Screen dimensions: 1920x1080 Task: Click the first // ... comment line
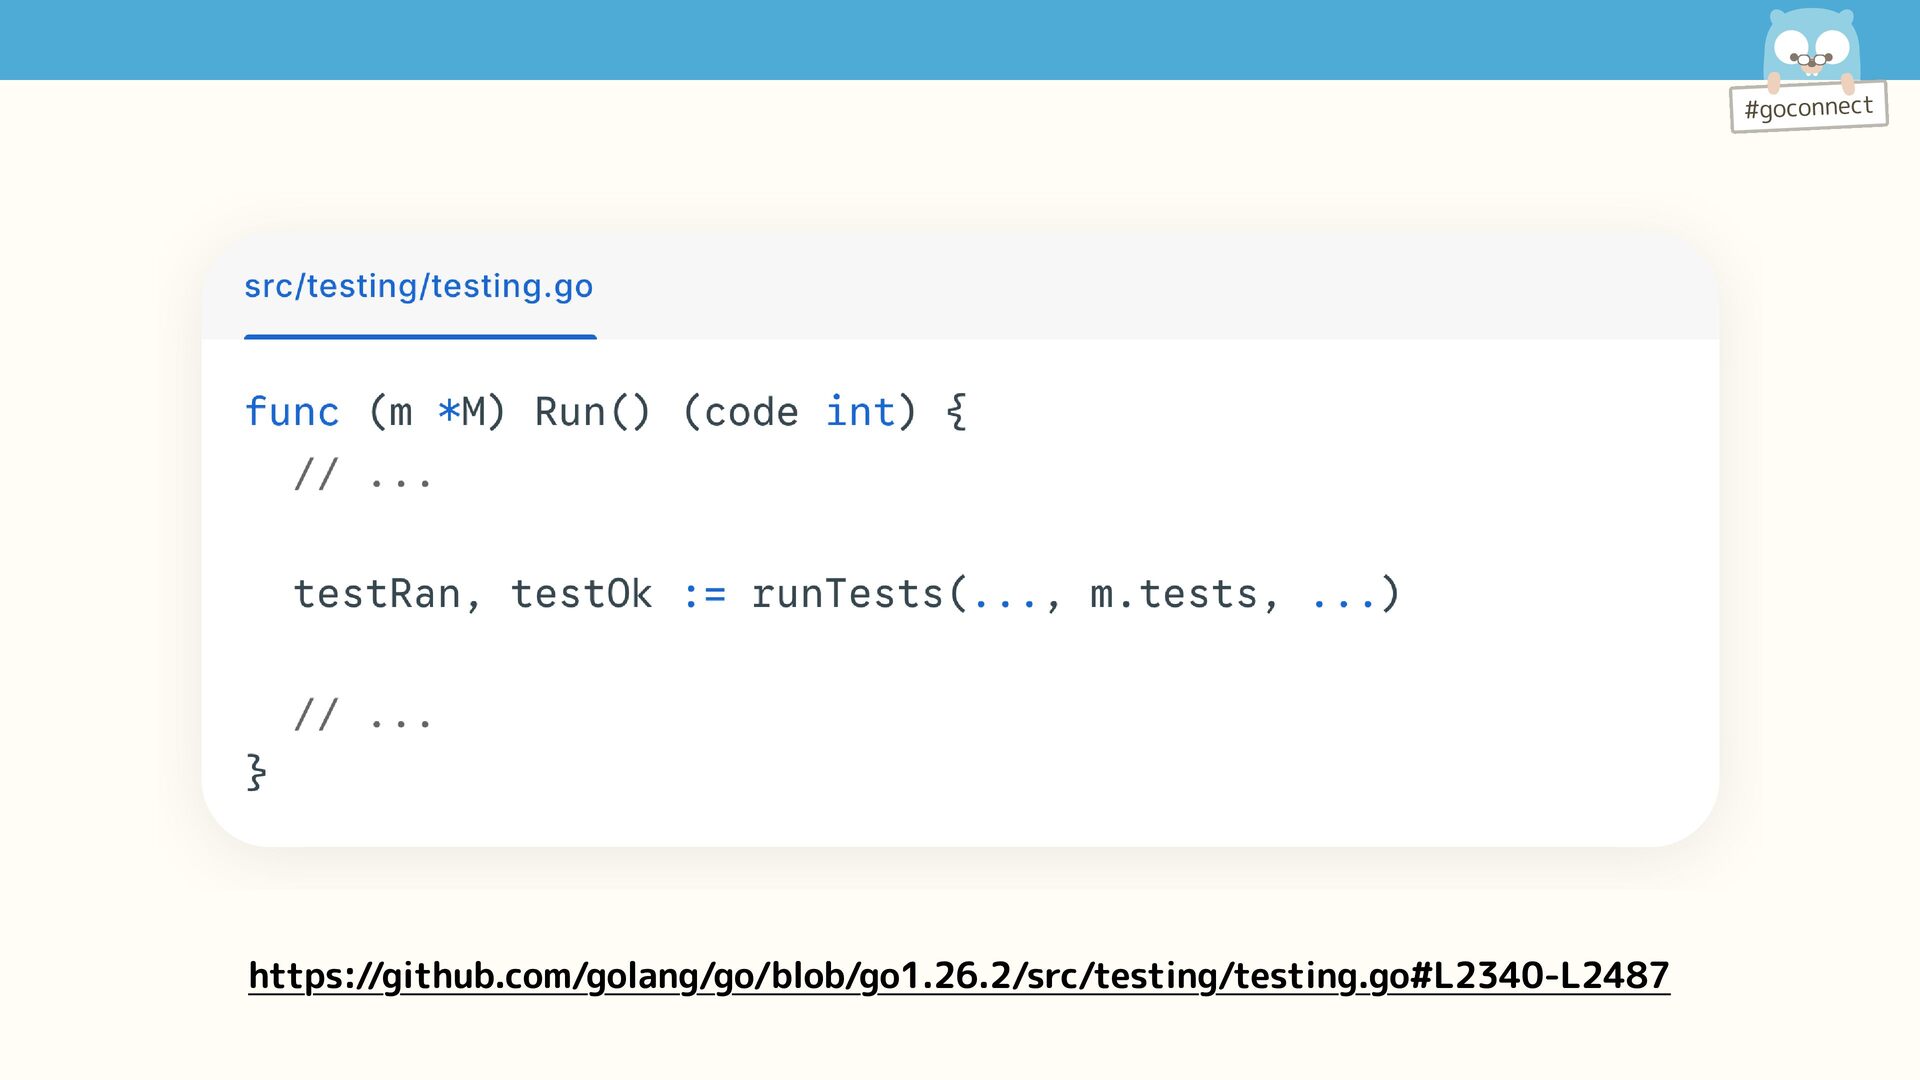[x=362, y=474]
